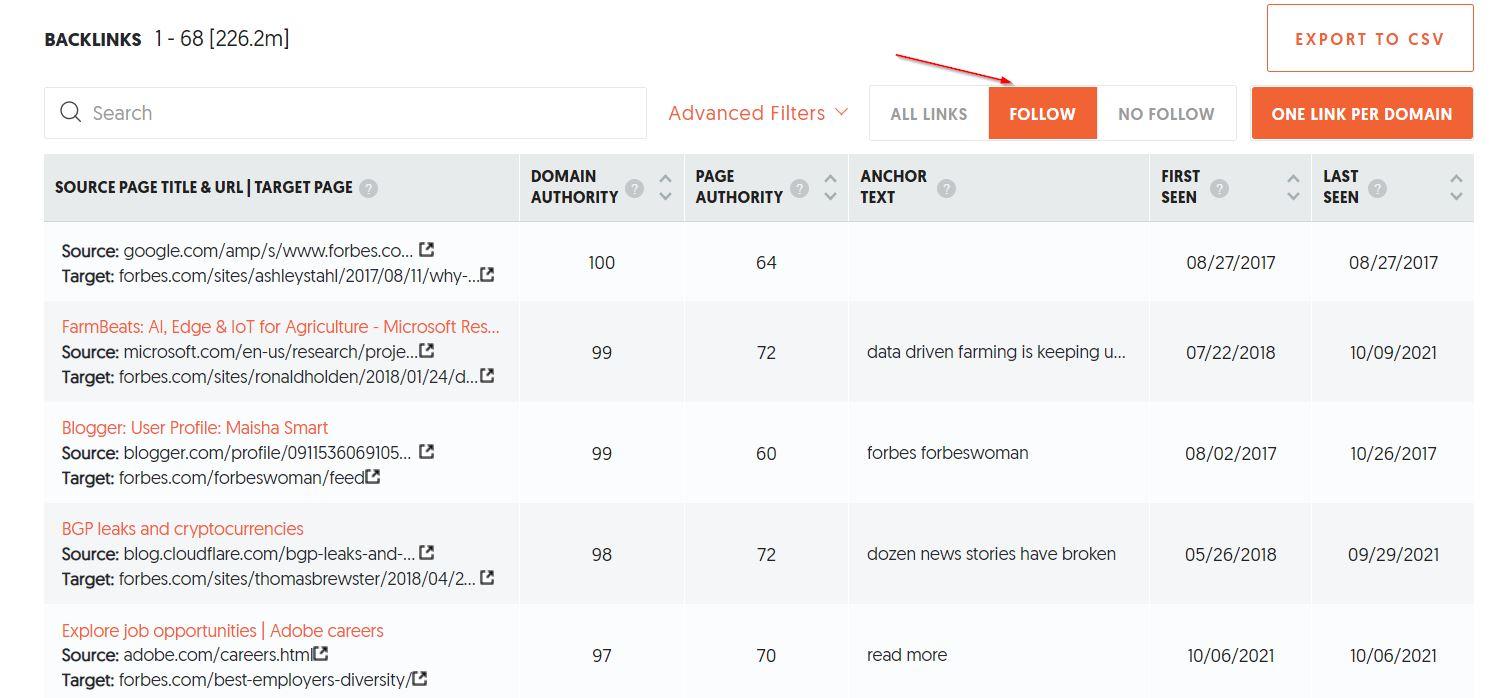The image size is (1491, 698).
Task: Show help tooltip for Last Seen
Action: 1377,188
